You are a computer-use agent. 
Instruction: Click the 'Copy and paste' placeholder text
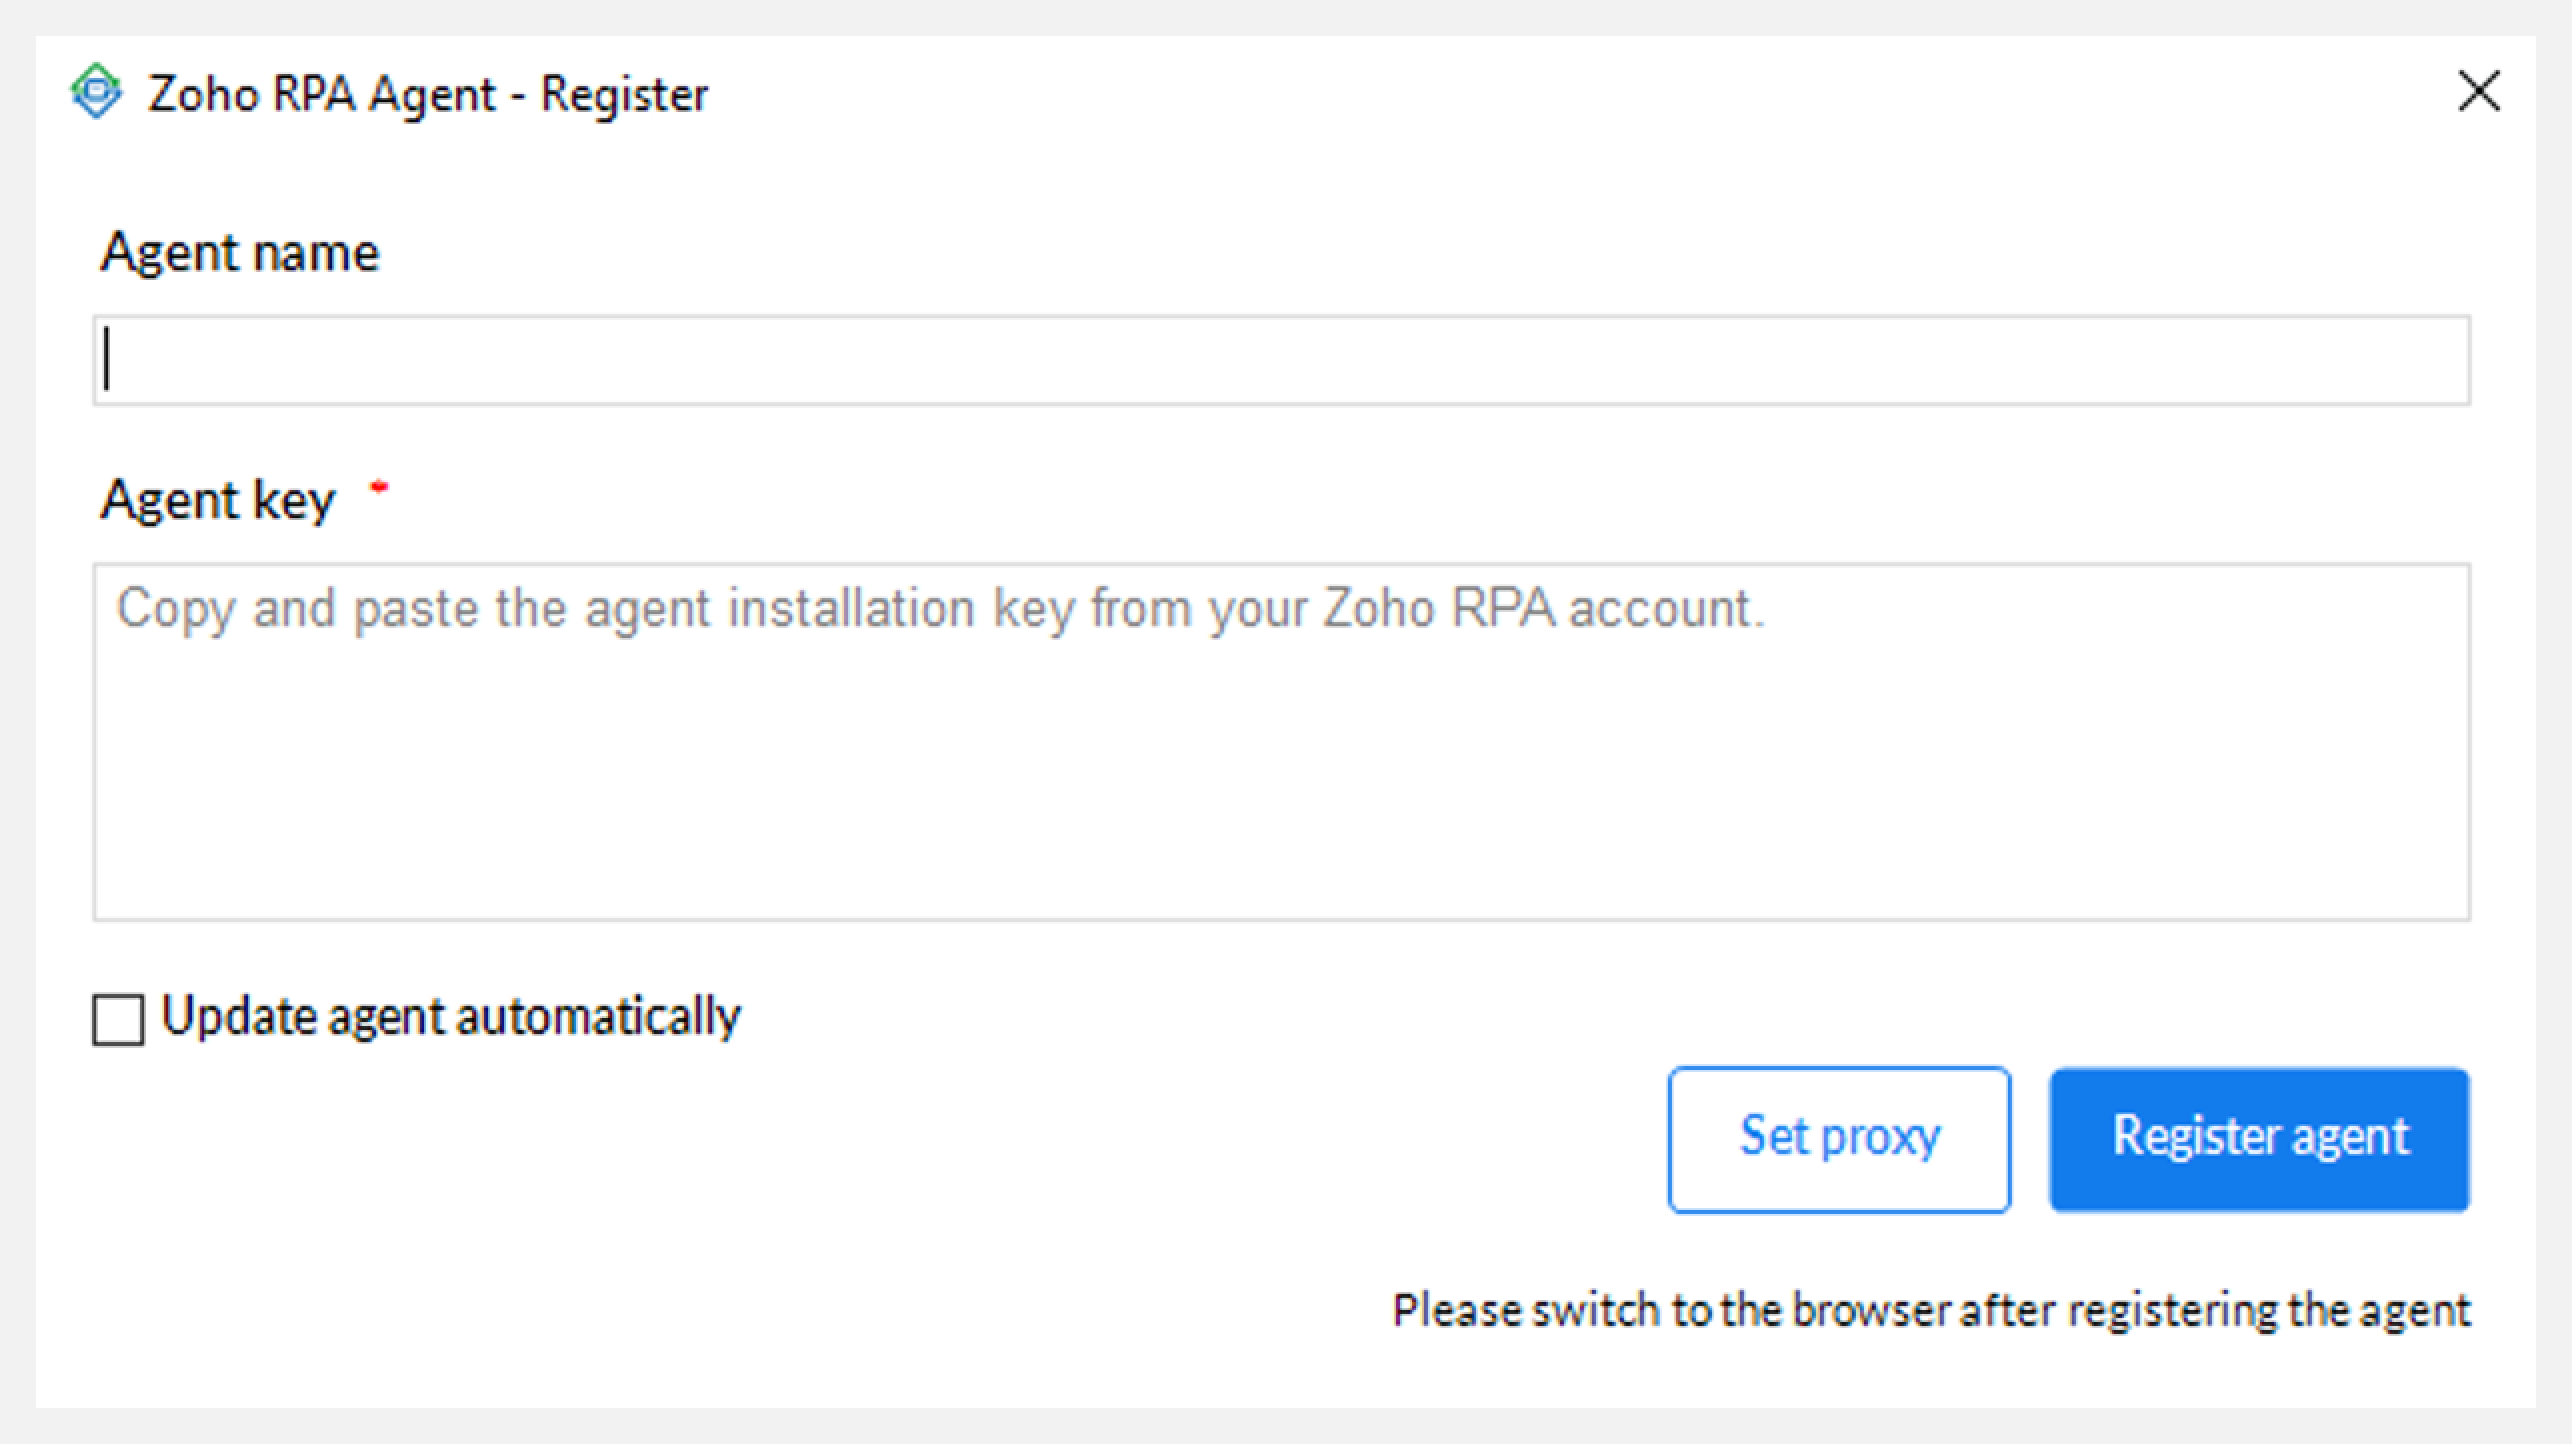tap(941, 609)
